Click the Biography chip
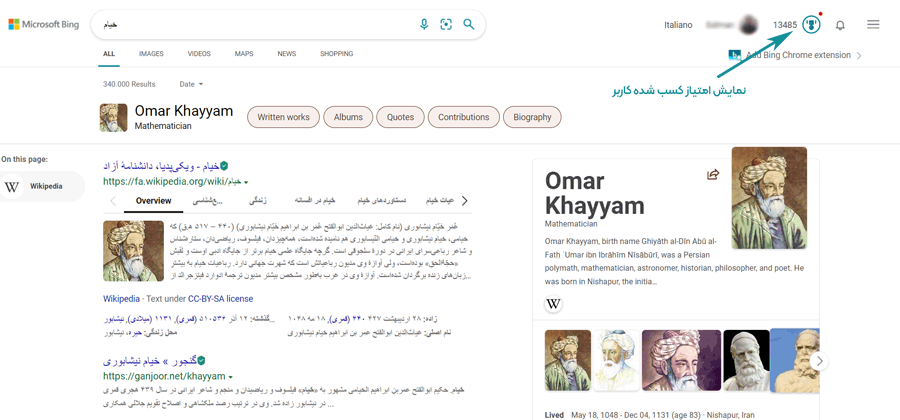 pyautogui.click(x=532, y=117)
